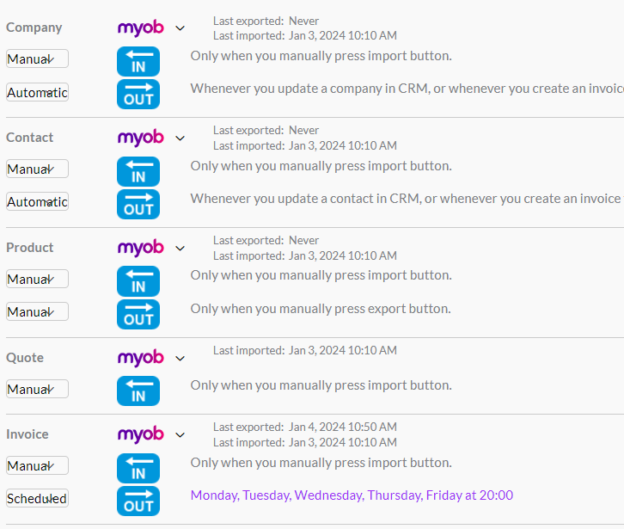
Task: Click the Company IN import icon
Action: point(138,62)
